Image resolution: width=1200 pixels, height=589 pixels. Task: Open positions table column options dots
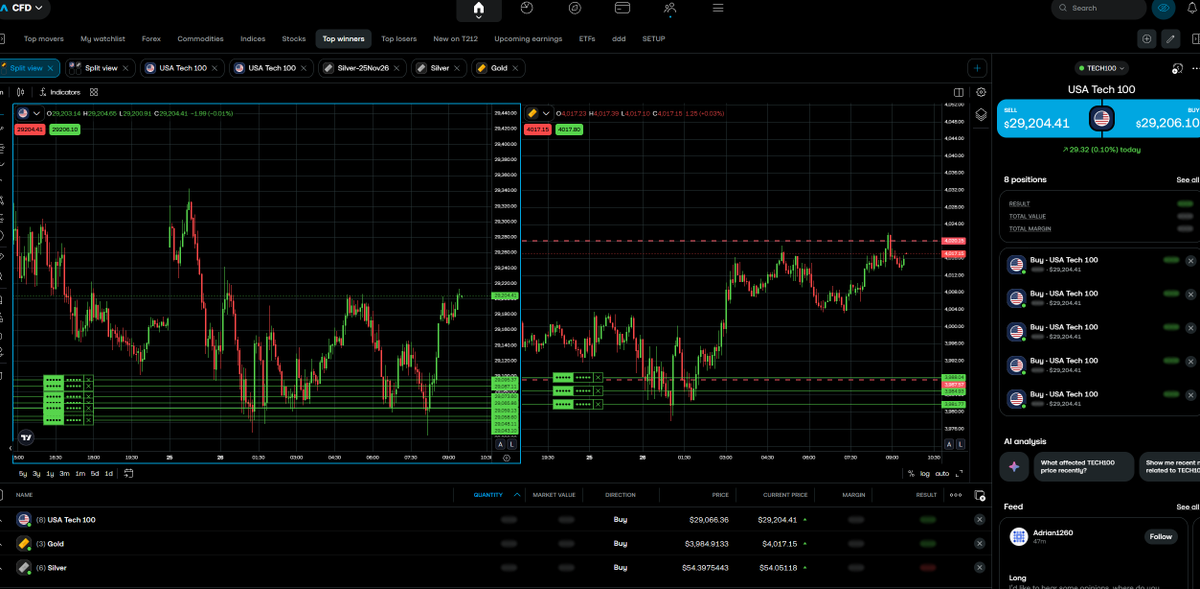pyautogui.click(x=956, y=494)
